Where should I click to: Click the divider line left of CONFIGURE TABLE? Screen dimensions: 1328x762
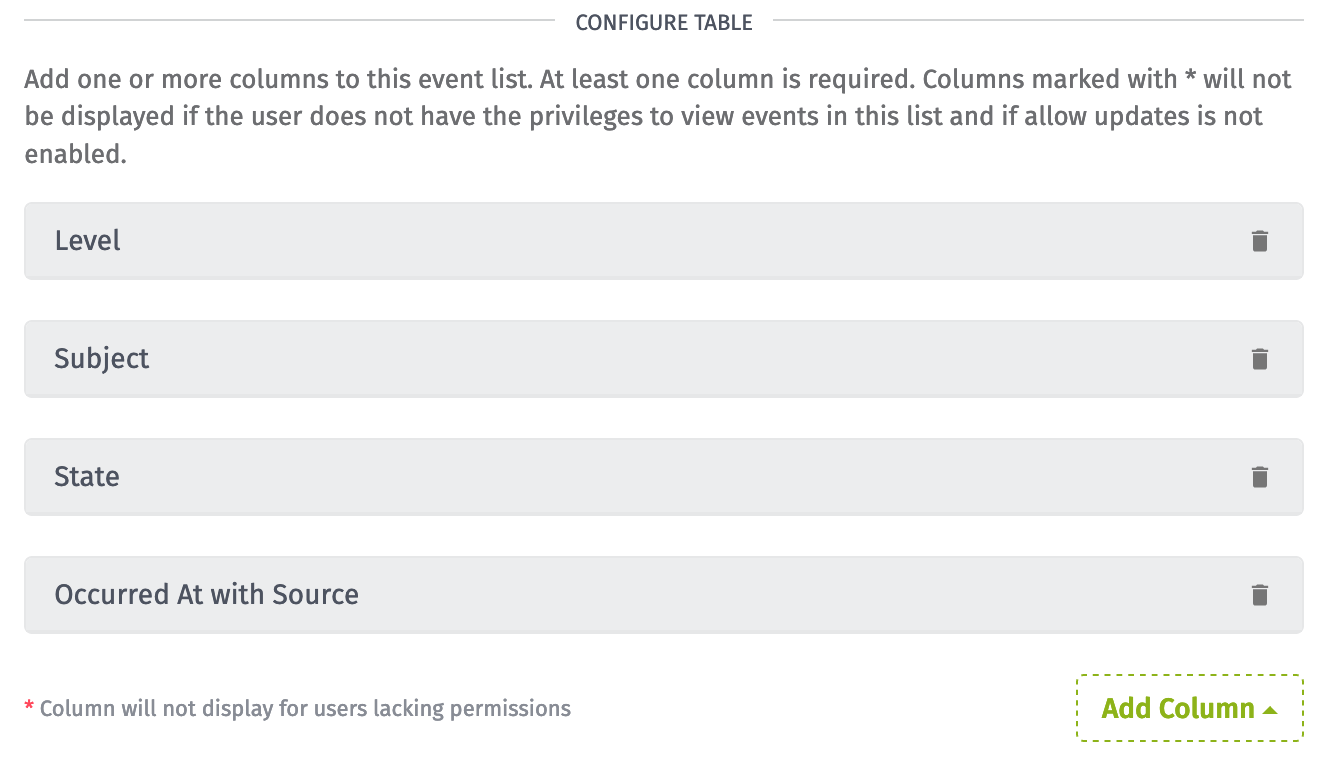pos(288,19)
